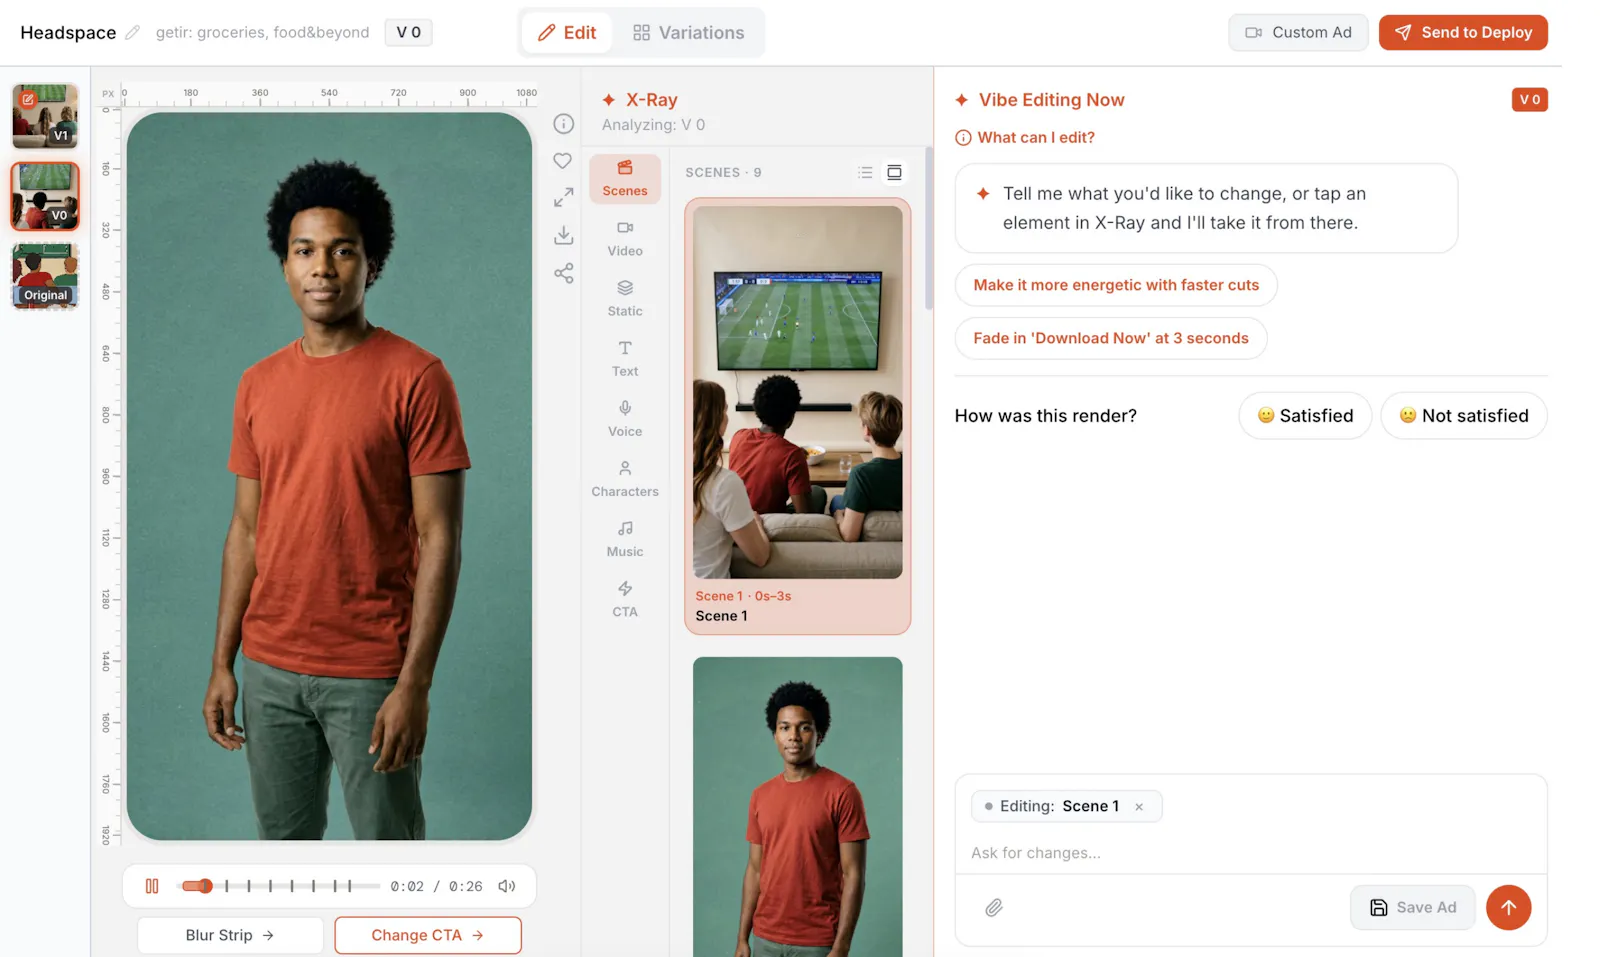
Task: Expand the What can I edit? help
Action: click(x=1025, y=138)
